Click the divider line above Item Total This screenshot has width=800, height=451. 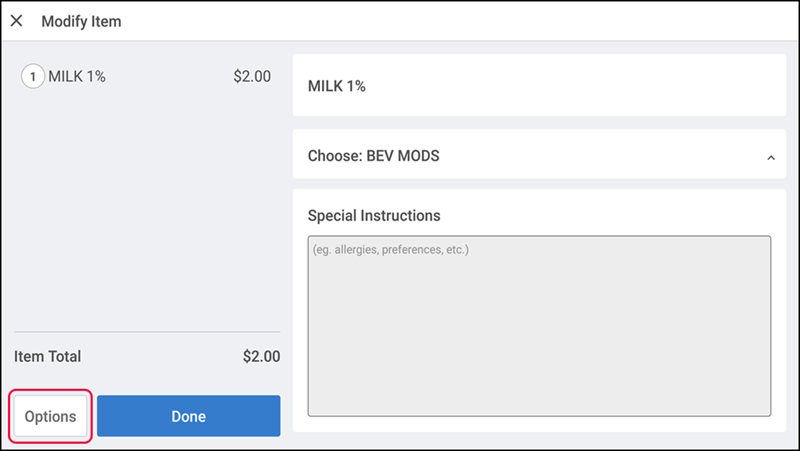click(x=147, y=332)
